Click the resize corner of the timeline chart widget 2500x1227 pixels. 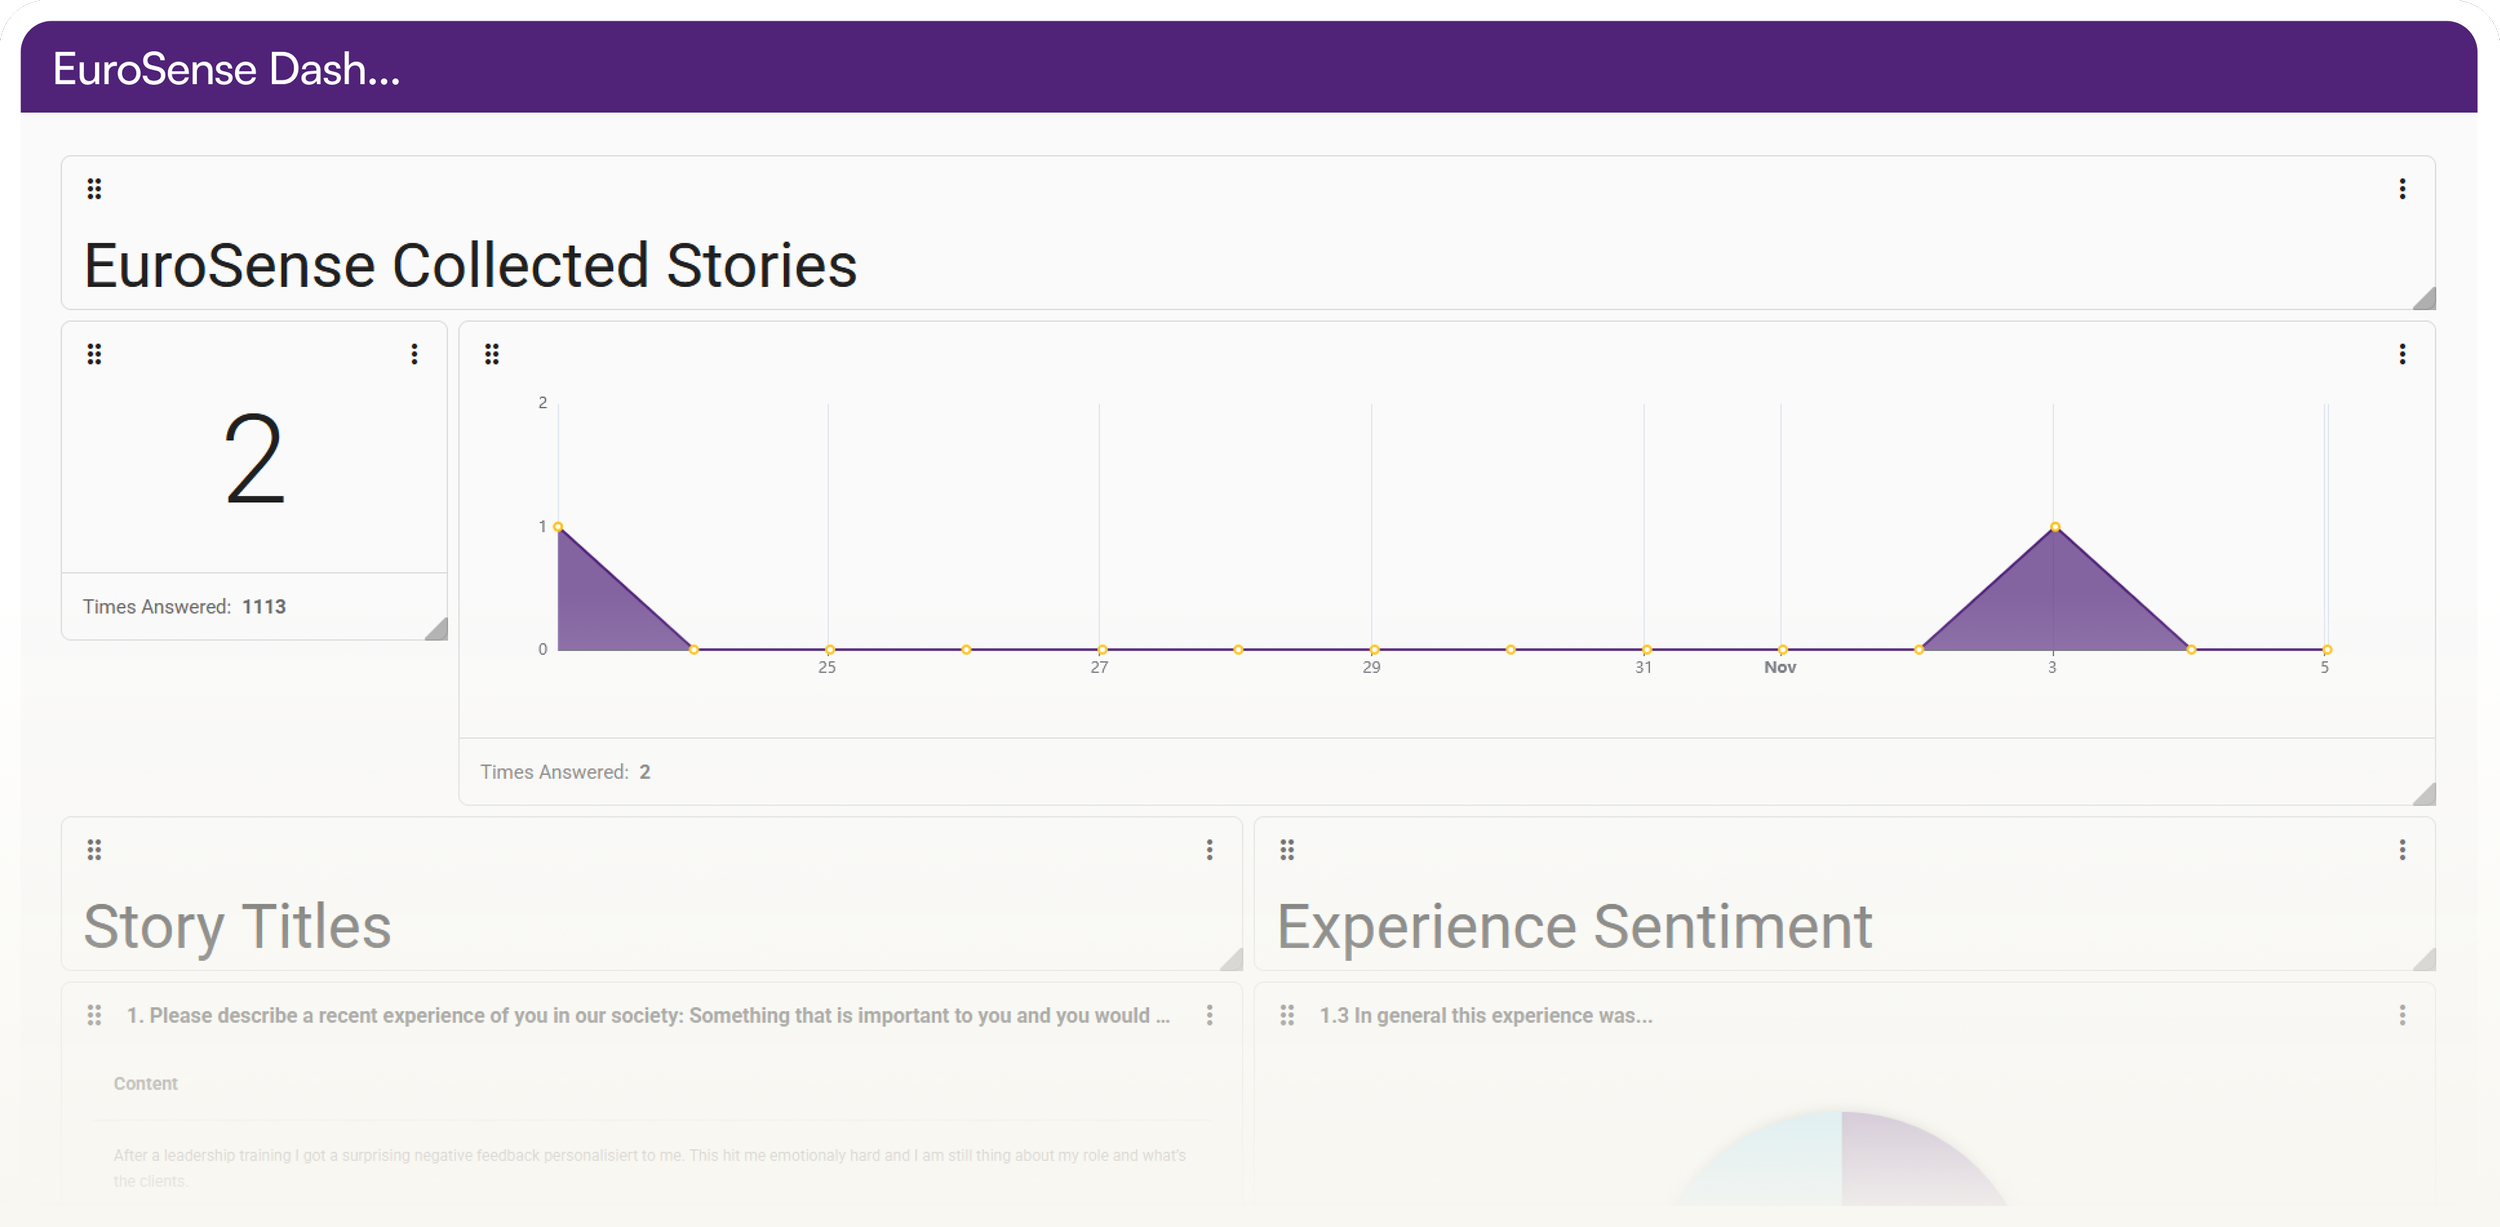(x=2425, y=795)
